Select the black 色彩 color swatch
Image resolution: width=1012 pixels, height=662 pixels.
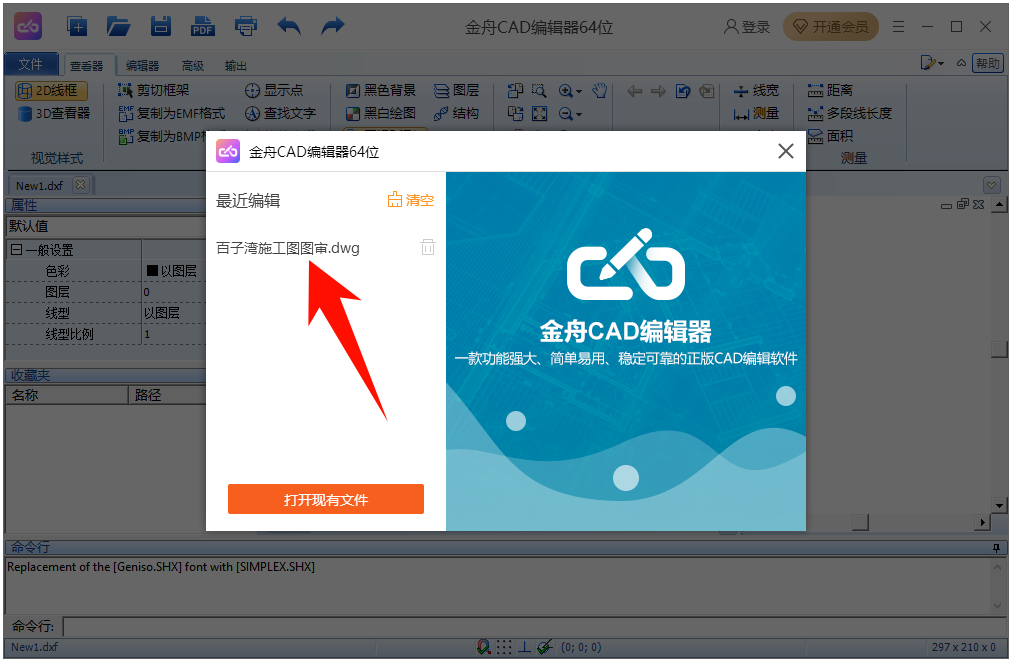click(152, 271)
